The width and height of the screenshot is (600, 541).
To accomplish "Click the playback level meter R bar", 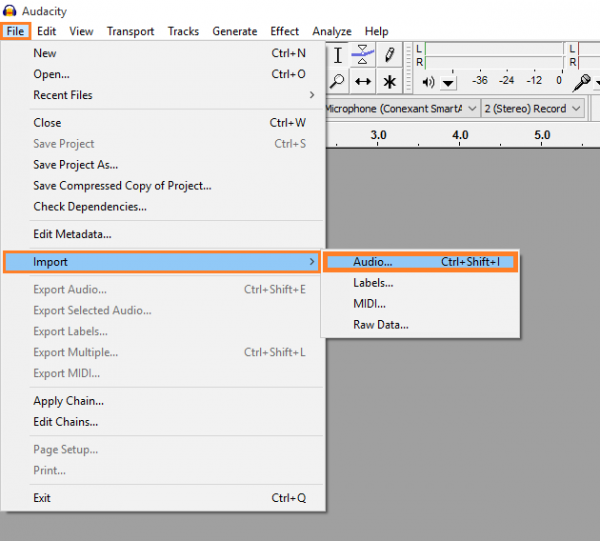I will 494,62.
